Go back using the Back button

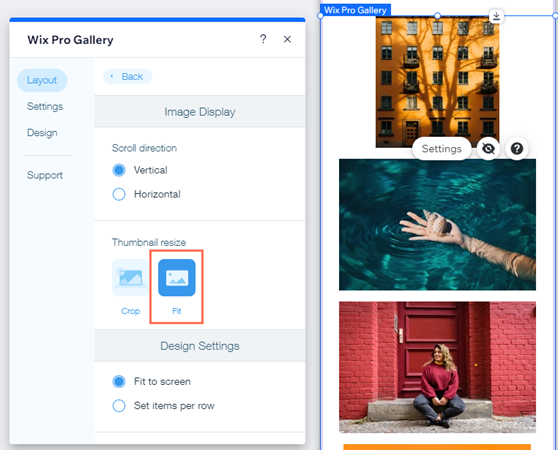point(127,76)
